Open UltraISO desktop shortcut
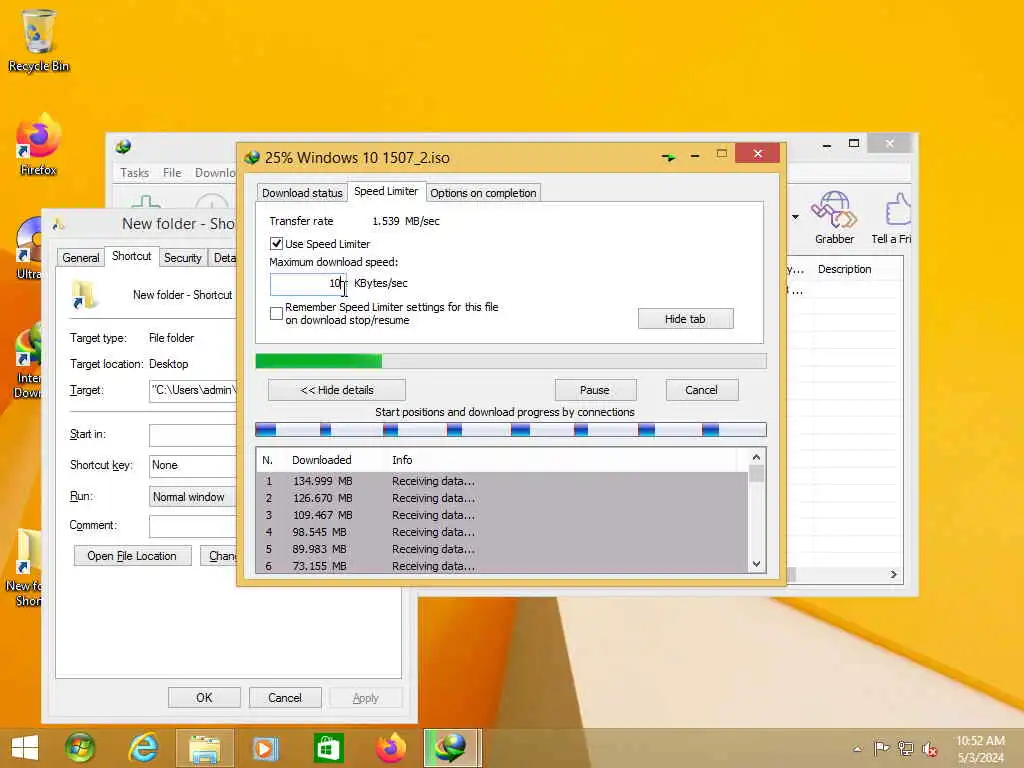The width and height of the screenshot is (1024, 768). (x=29, y=248)
